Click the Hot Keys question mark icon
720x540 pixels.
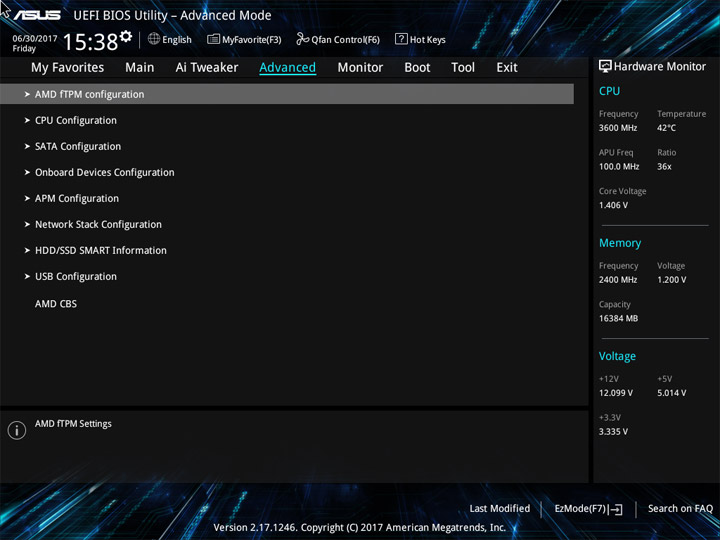(401, 39)
